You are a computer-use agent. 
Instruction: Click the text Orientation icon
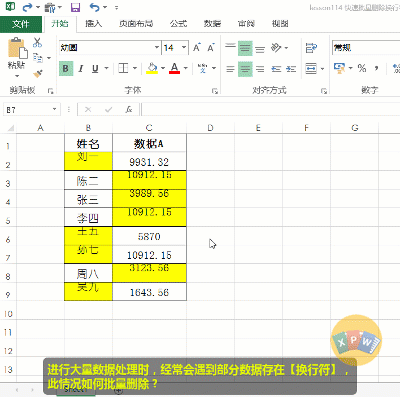(x=276, y=48)
